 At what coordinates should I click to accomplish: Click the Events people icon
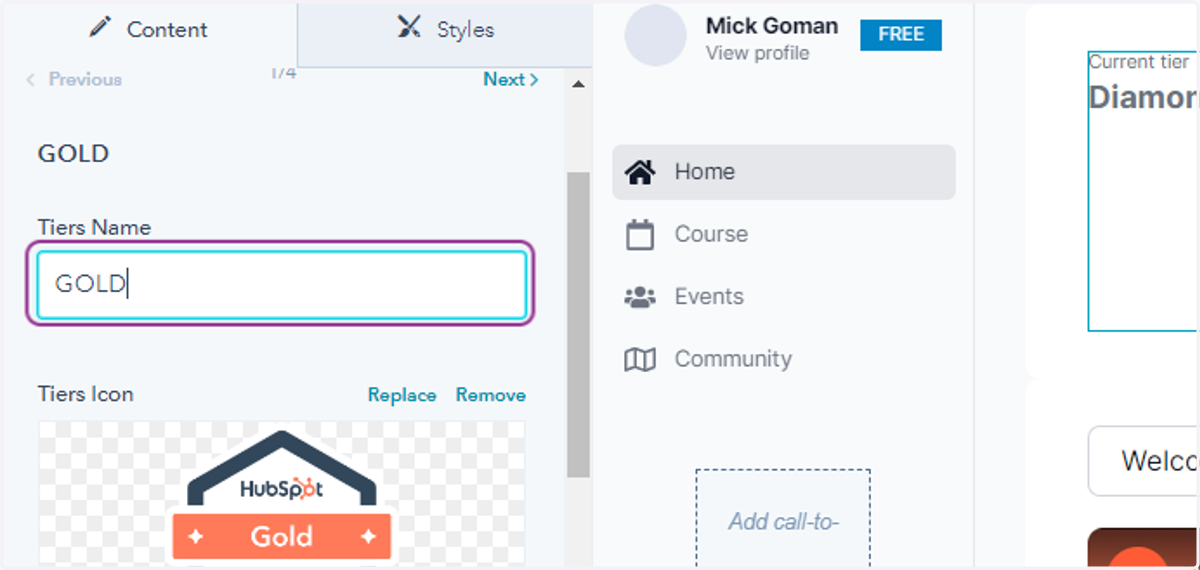640,297
